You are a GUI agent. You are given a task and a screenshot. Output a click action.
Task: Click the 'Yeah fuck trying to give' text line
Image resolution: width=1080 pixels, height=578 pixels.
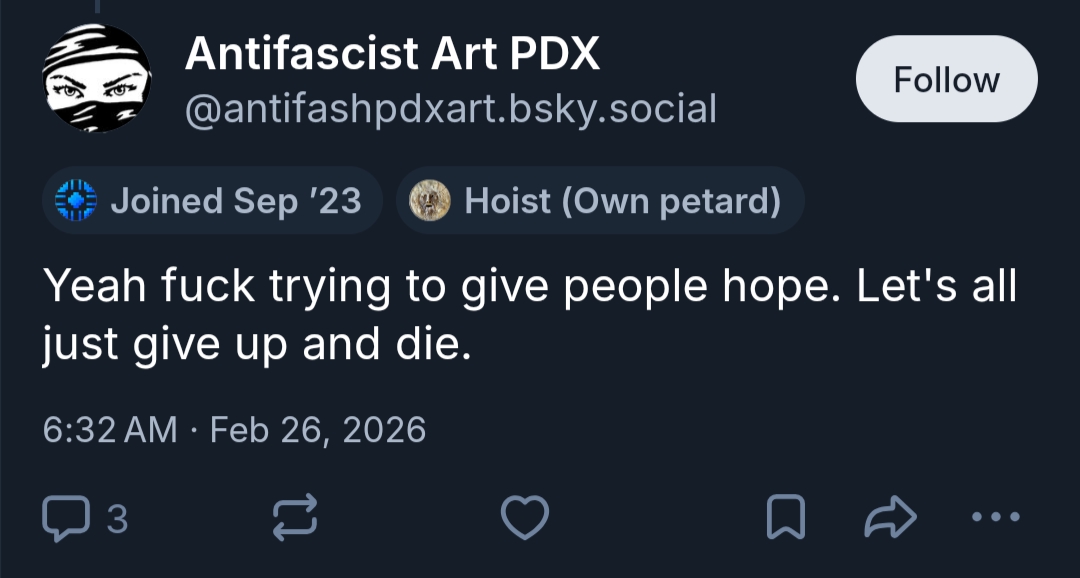(528, 288)
